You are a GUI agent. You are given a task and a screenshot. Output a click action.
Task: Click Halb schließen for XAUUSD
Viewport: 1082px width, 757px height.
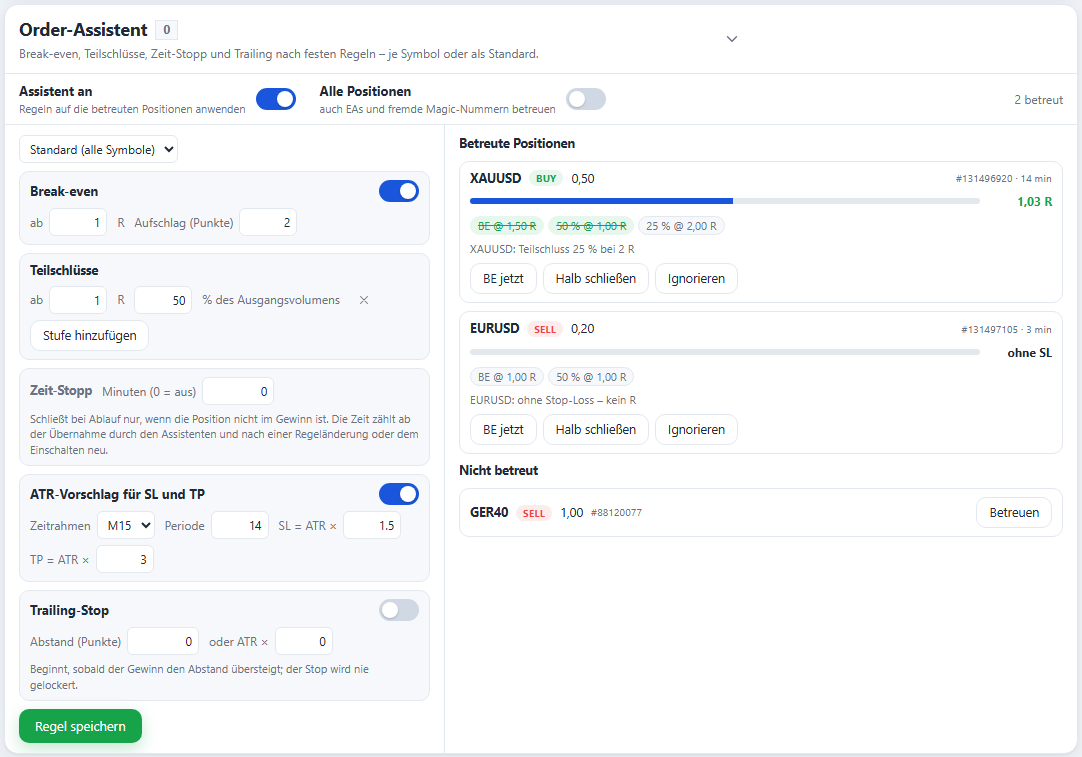pyautogui.click(x=596, y=279)
